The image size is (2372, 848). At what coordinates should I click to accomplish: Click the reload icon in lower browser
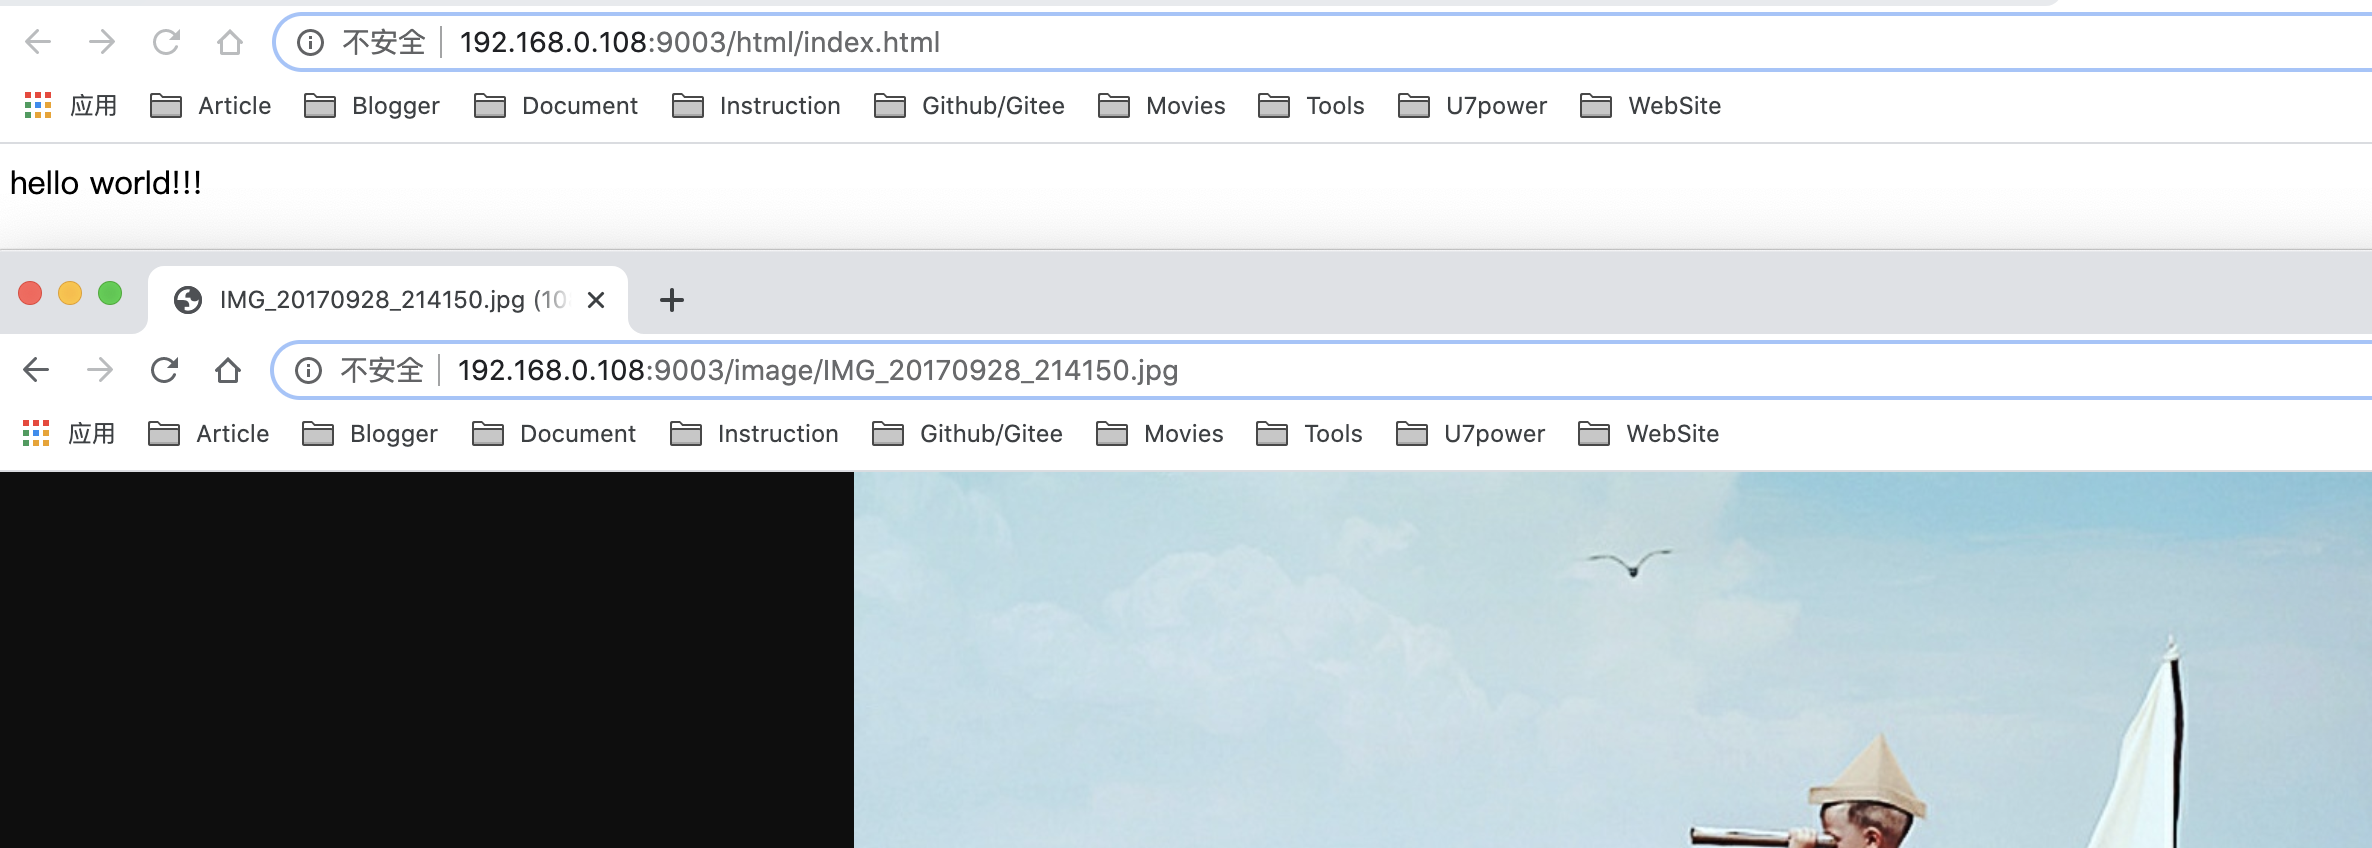tap(164, 370)
